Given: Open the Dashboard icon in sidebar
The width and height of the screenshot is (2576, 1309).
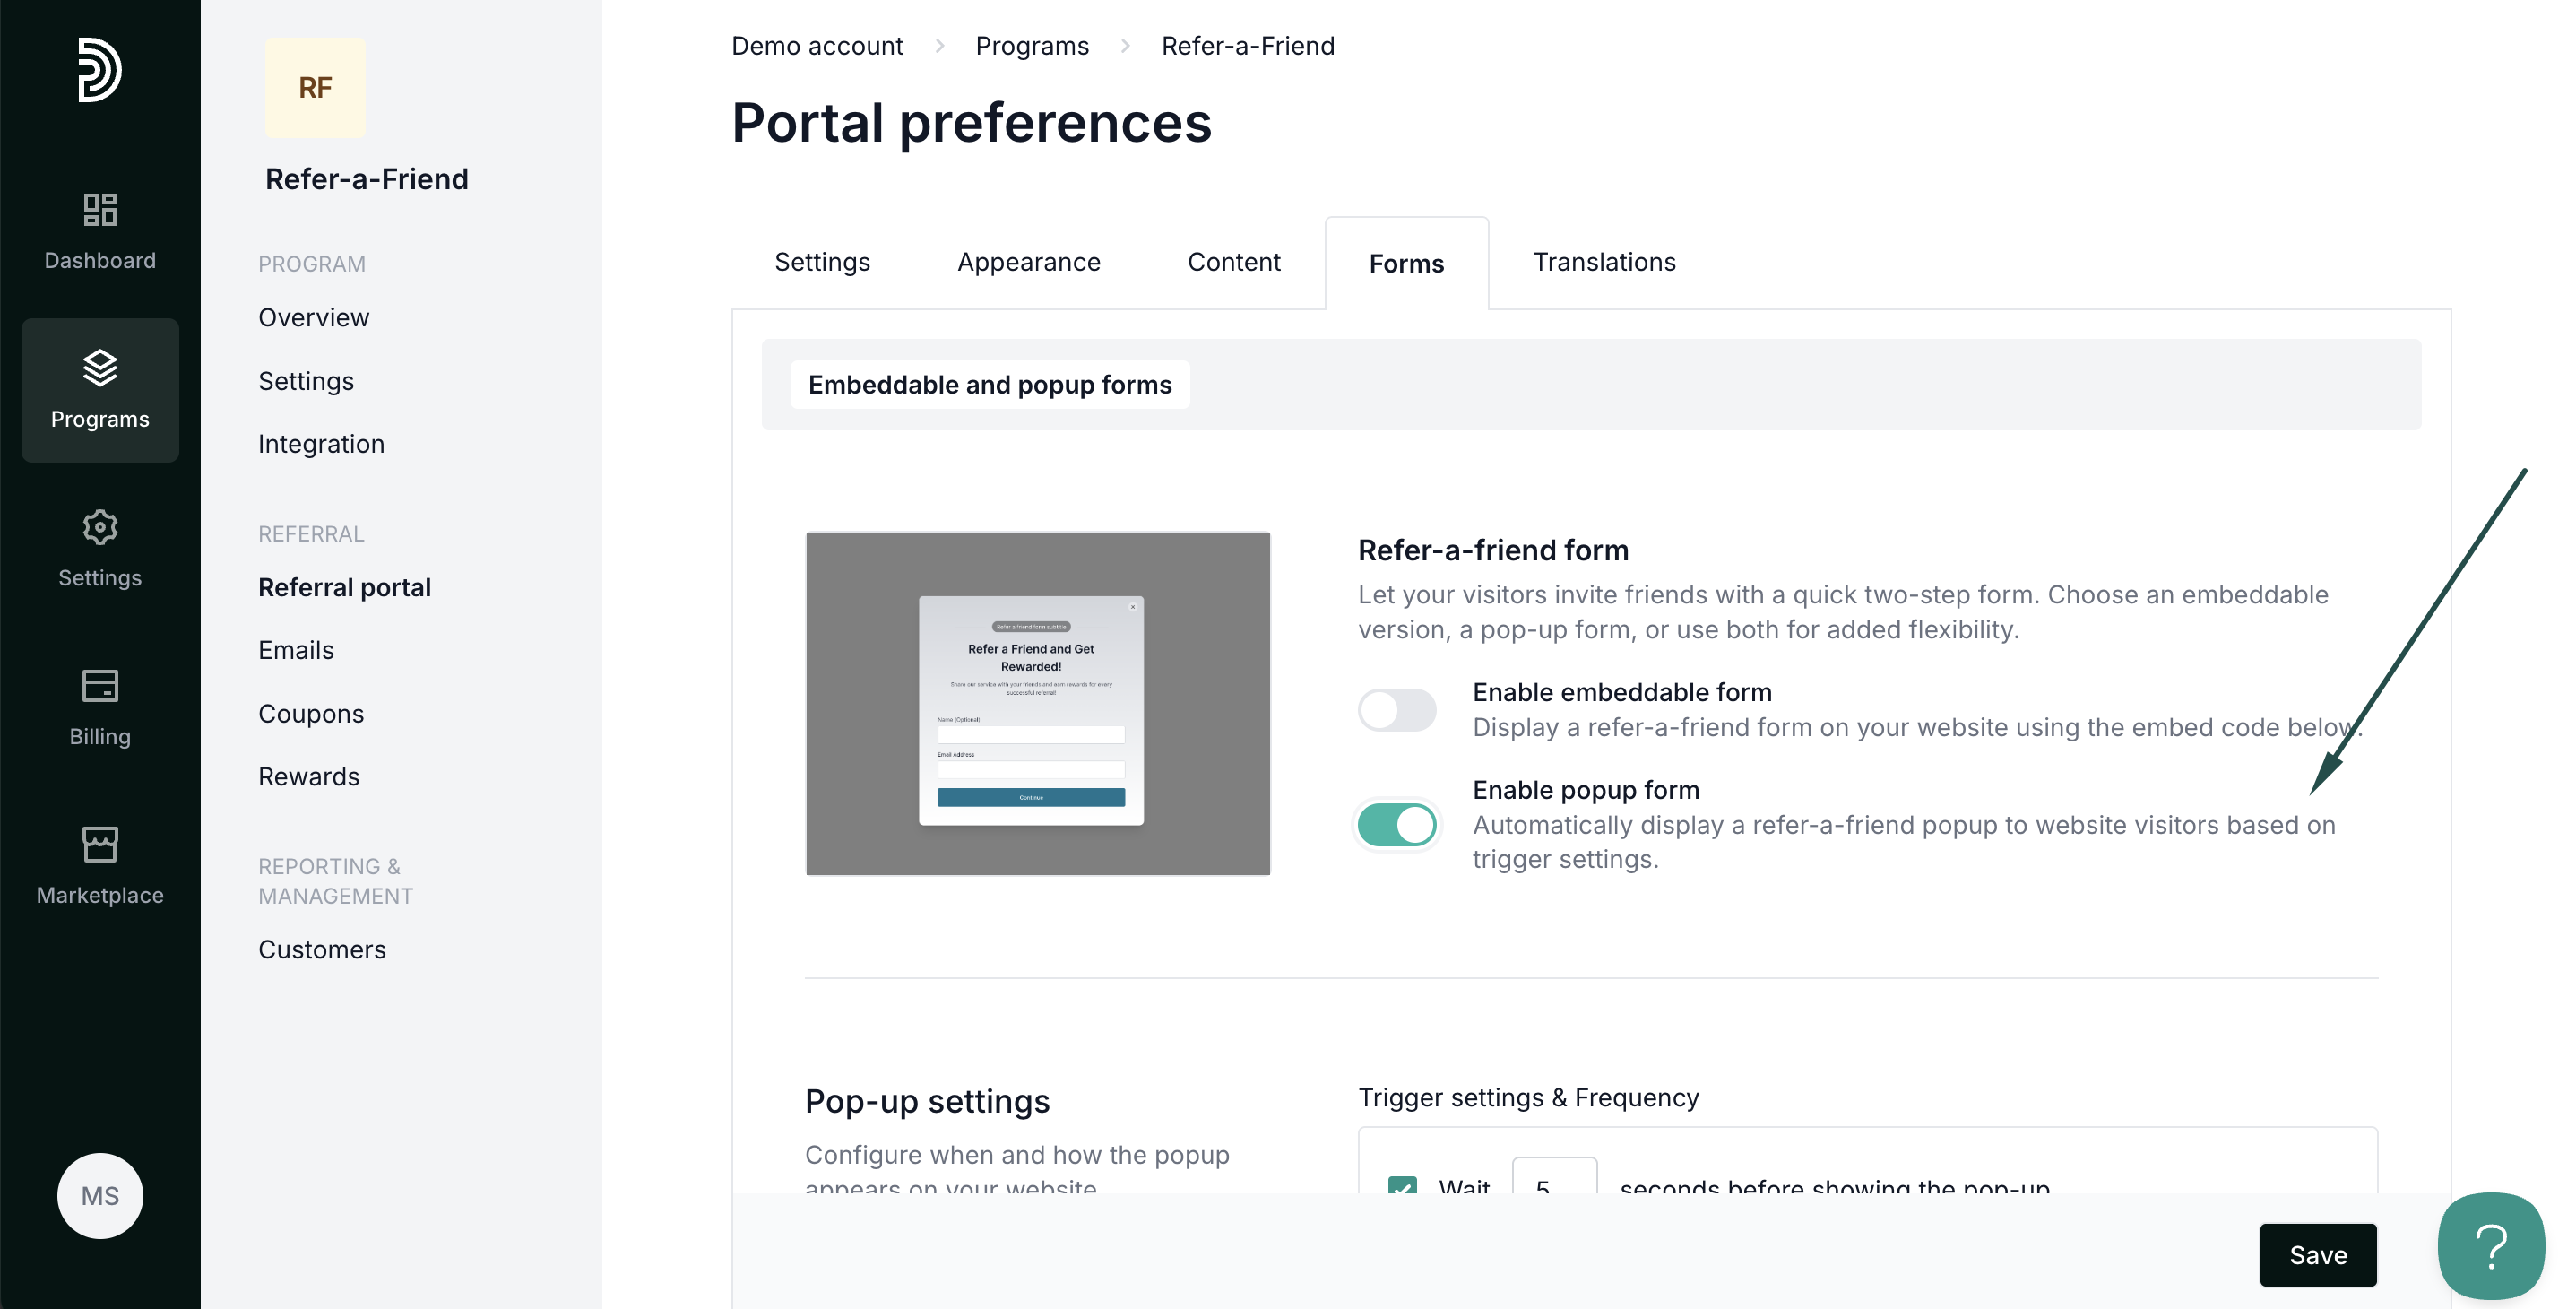Looking at the screenshot, I should coord(99,210).
